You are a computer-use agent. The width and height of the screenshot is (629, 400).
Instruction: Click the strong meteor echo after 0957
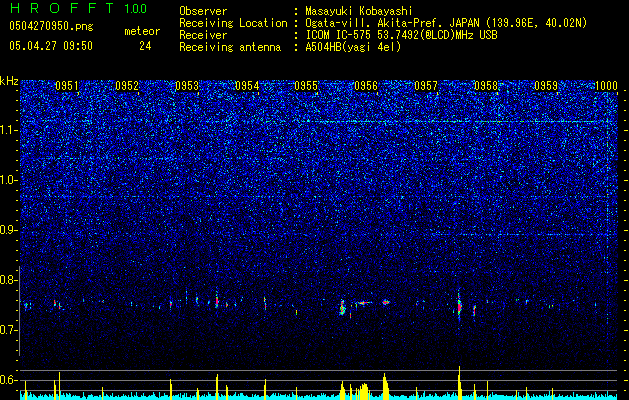click(459, 307)
